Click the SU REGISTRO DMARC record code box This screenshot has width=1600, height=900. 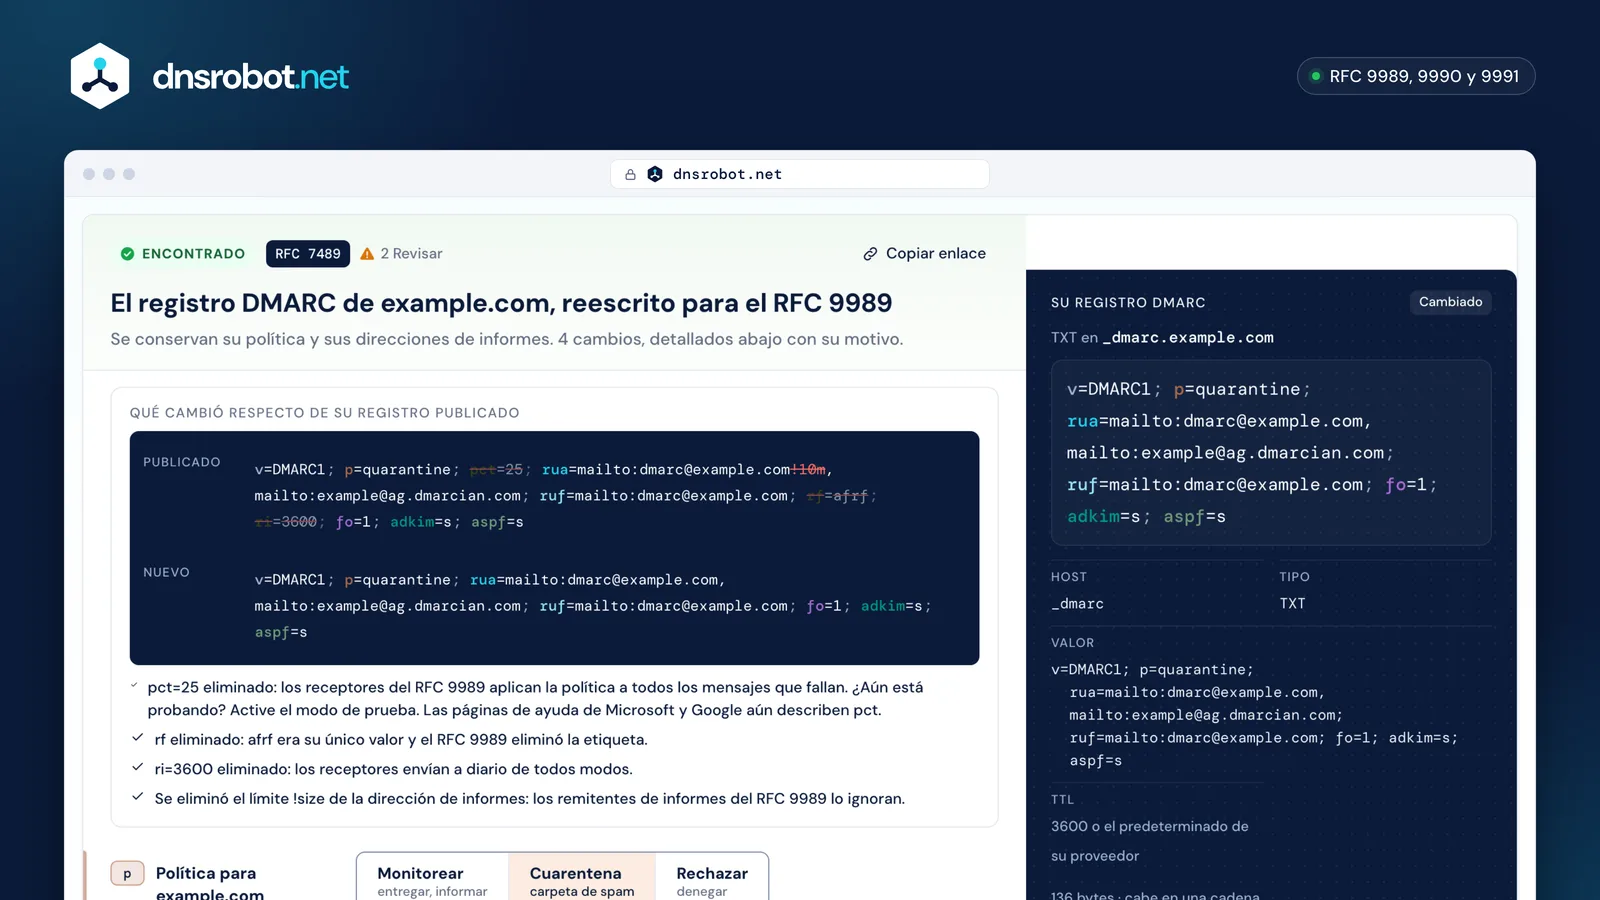[1271, 452]
